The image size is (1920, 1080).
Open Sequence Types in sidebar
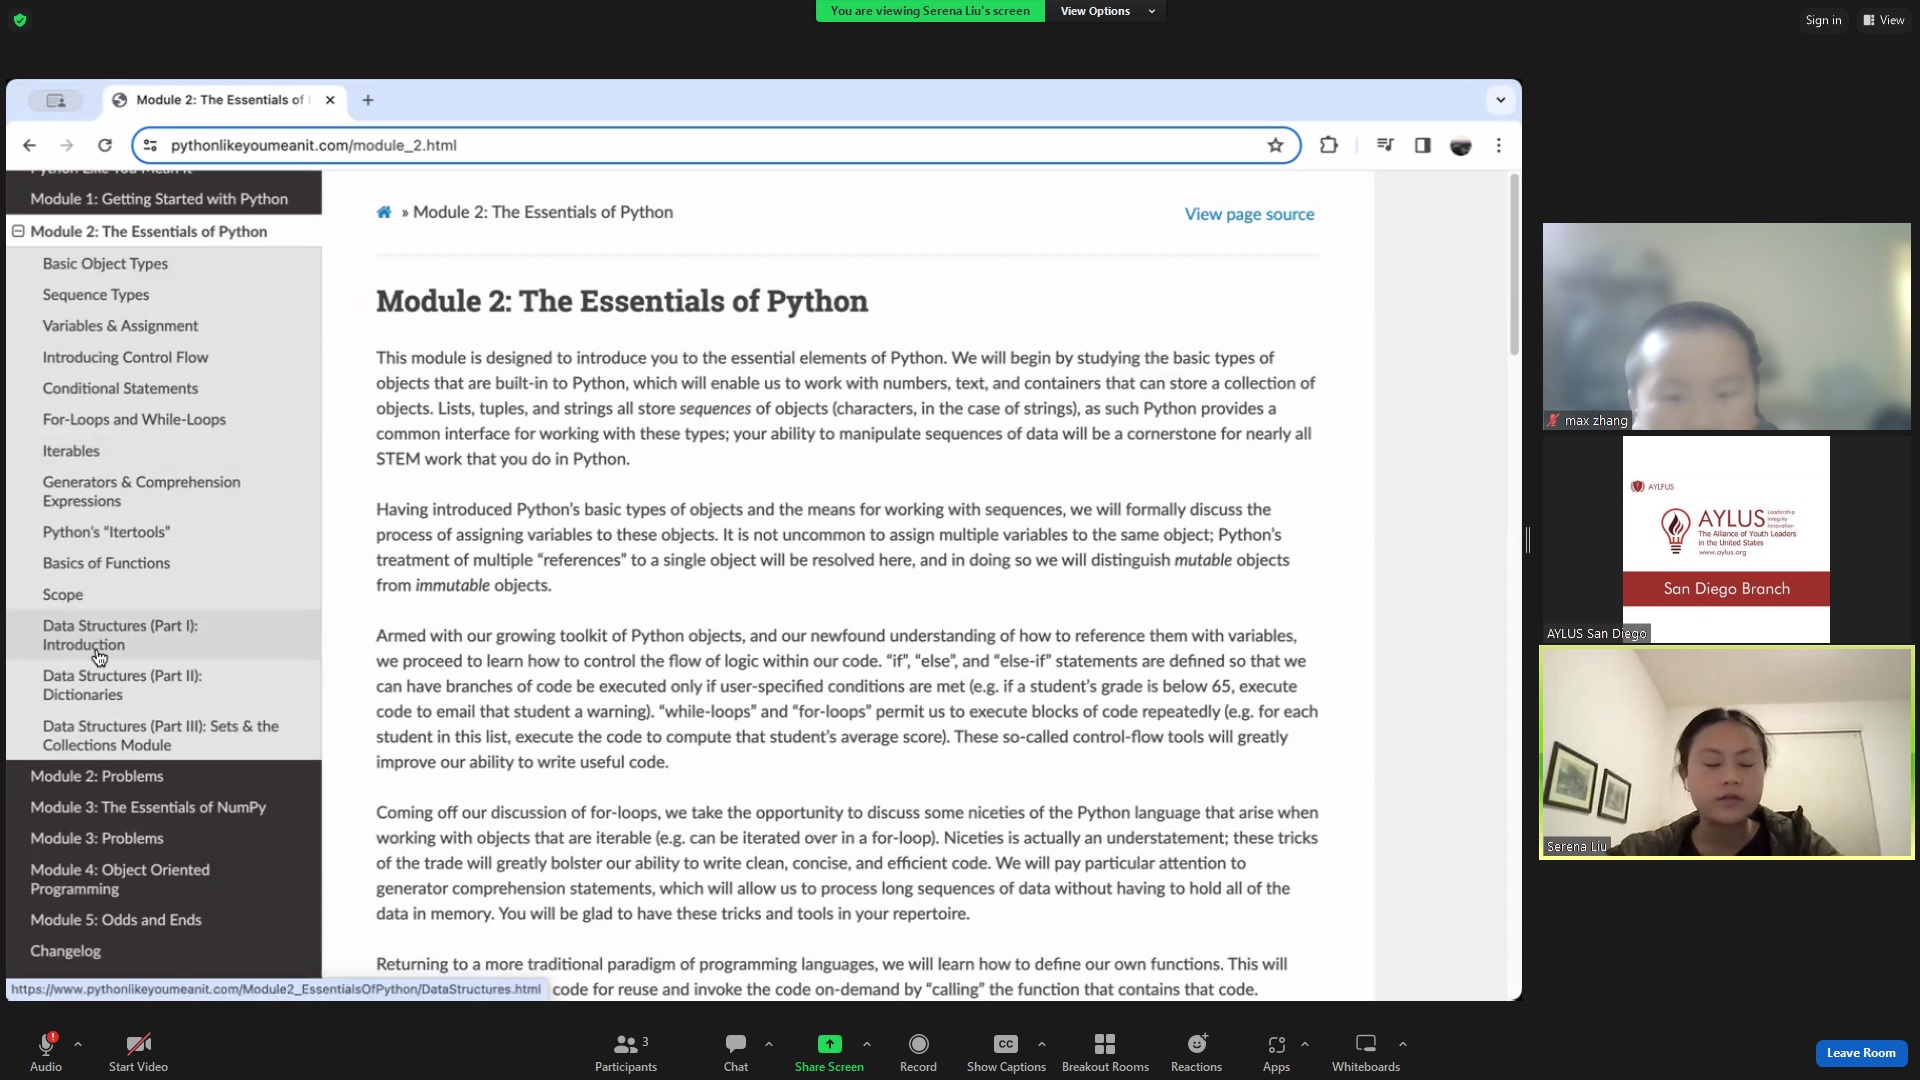96,295
